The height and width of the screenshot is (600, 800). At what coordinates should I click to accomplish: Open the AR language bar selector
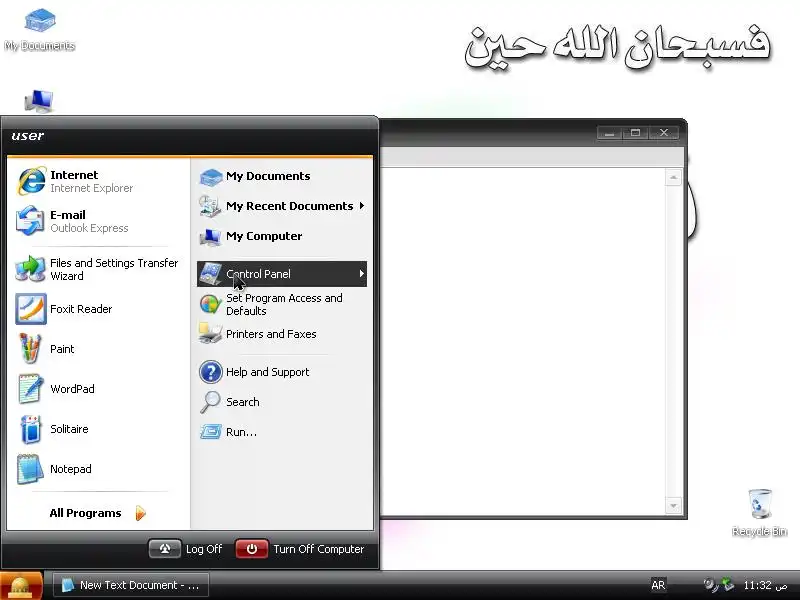click(658, 585)
